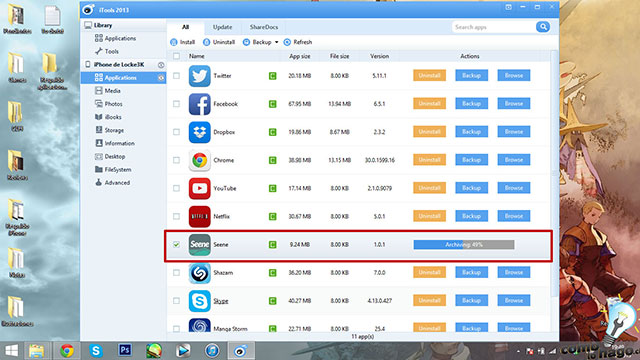This screenshot has width=640, height=360.
Task: Open Storage in the sidebar
Action: pyautogui.click(x=109, y=130)
